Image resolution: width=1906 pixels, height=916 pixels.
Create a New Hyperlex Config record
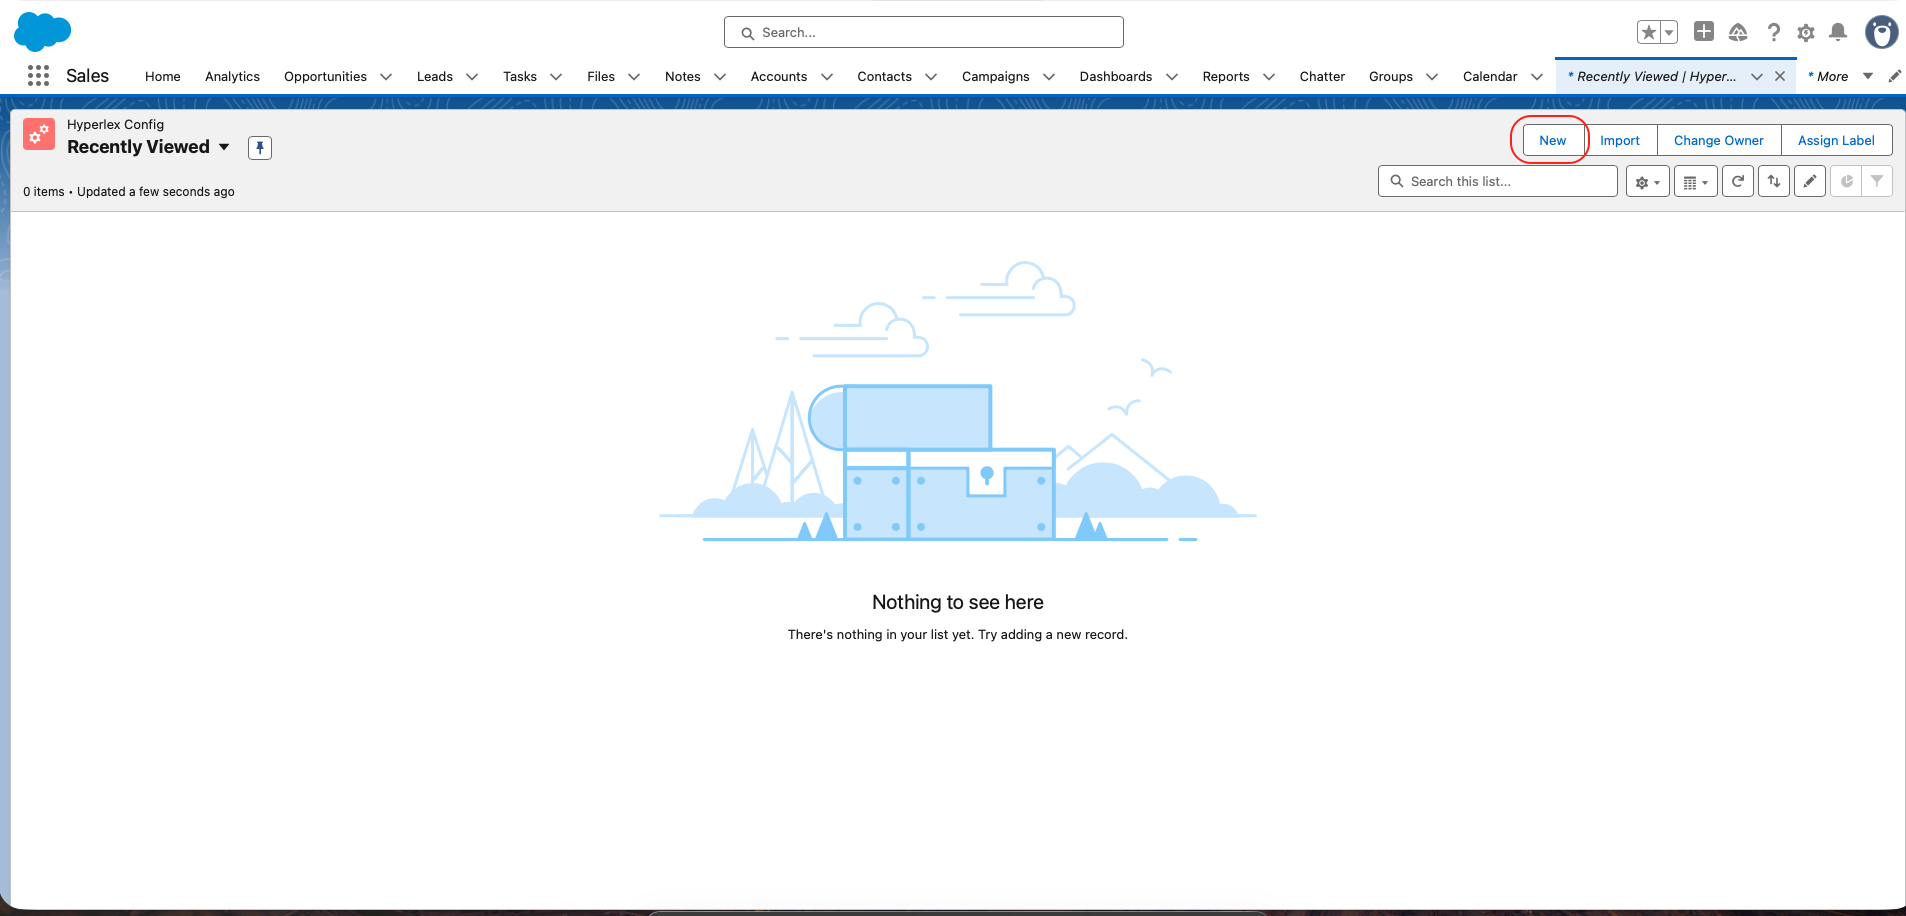pos(1553,140)
